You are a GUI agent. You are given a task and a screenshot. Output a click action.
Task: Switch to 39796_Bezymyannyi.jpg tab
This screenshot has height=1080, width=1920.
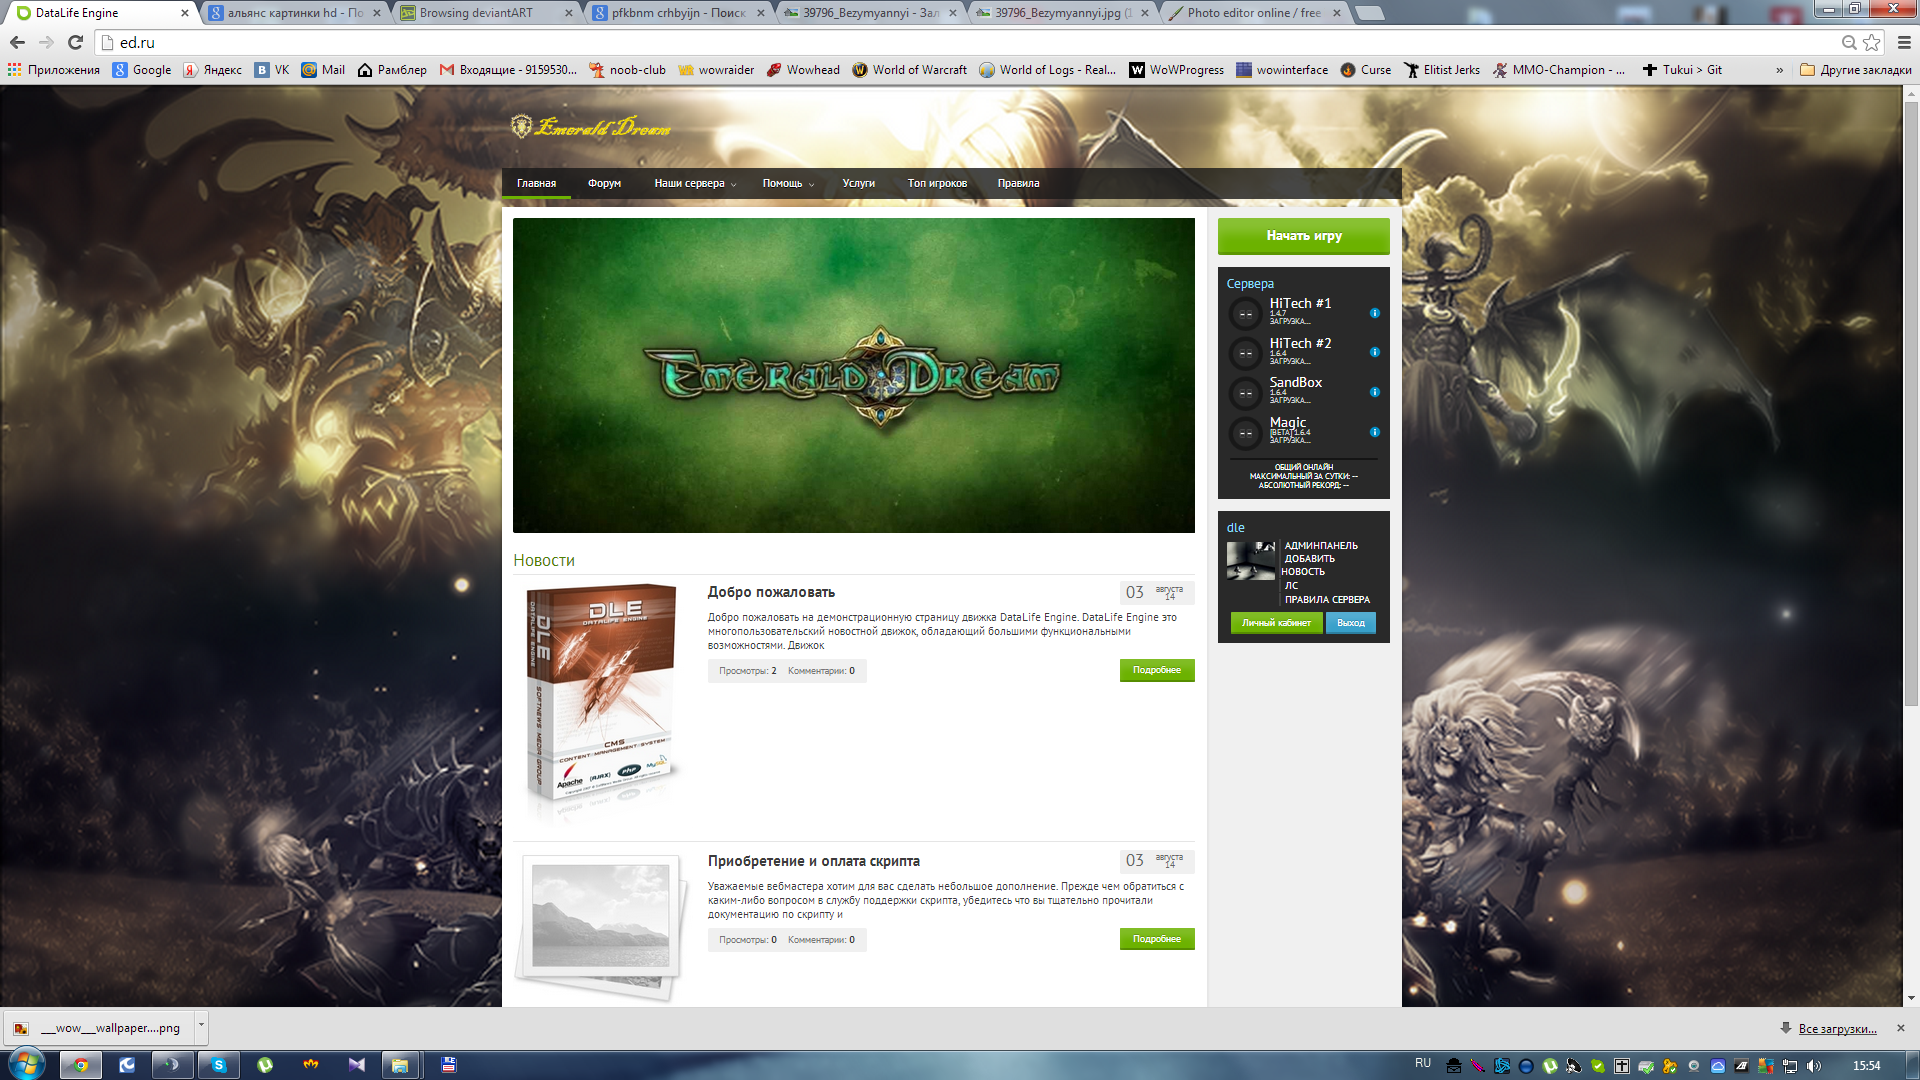tap(1063, 13)
